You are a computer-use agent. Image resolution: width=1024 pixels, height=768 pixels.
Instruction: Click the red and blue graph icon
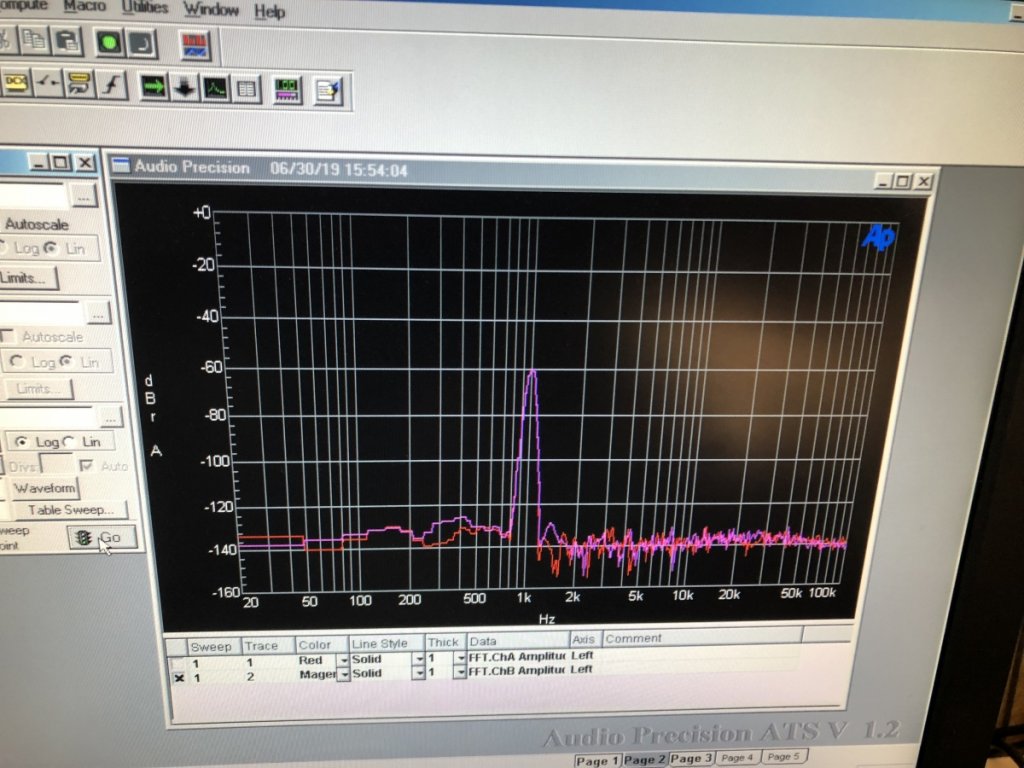coord(195,46)
